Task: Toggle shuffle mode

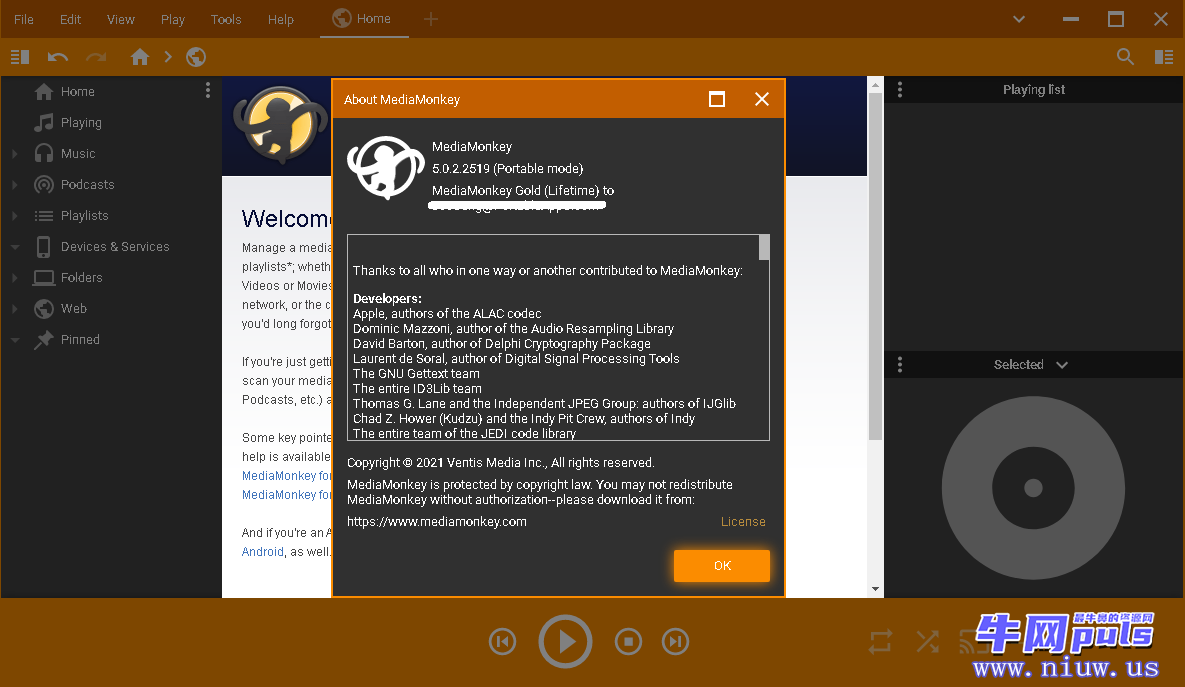Action: [x=928, y=642]
